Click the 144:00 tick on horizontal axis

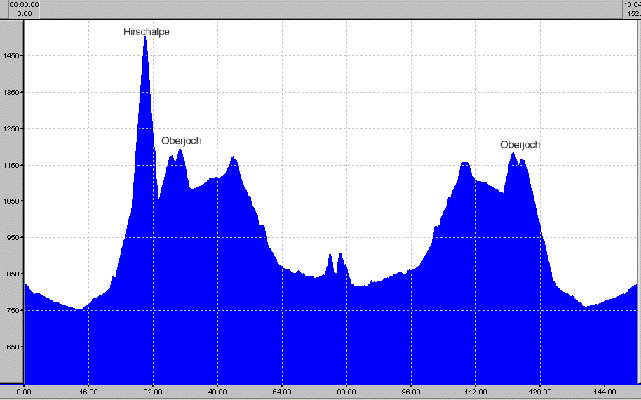coord(604,392)
